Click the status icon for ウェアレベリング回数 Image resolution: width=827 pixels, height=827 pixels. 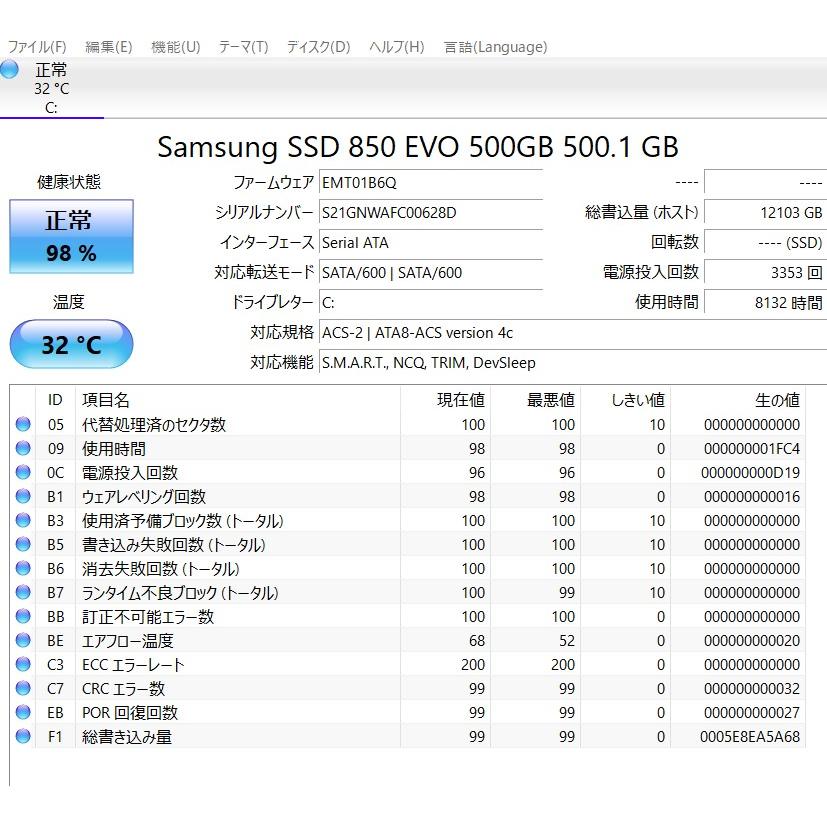pyautogui.click(x=22, y=496)
